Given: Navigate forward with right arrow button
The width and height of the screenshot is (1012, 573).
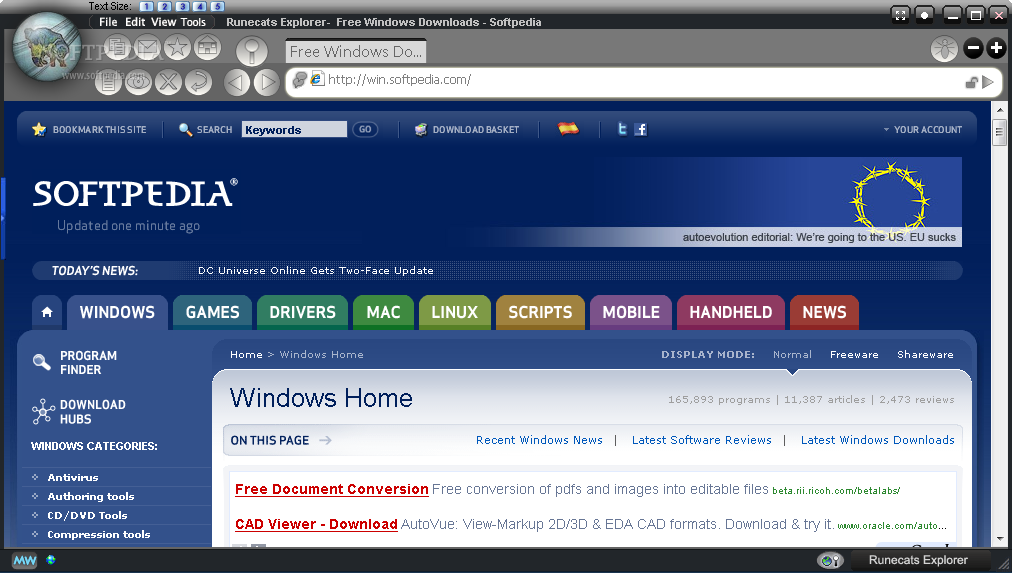Looking at the screenshot, I should coord(267,83).
